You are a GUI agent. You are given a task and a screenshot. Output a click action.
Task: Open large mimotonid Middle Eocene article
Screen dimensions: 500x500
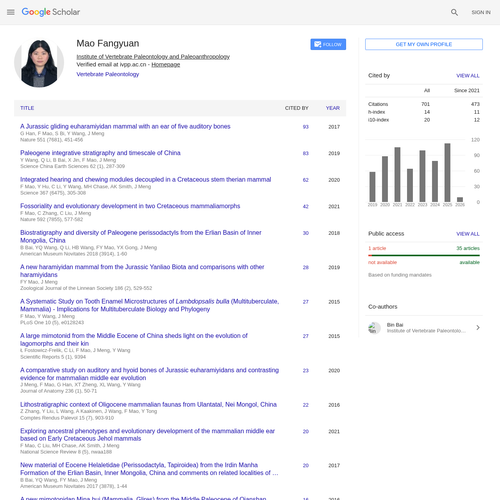coord(134,339)
